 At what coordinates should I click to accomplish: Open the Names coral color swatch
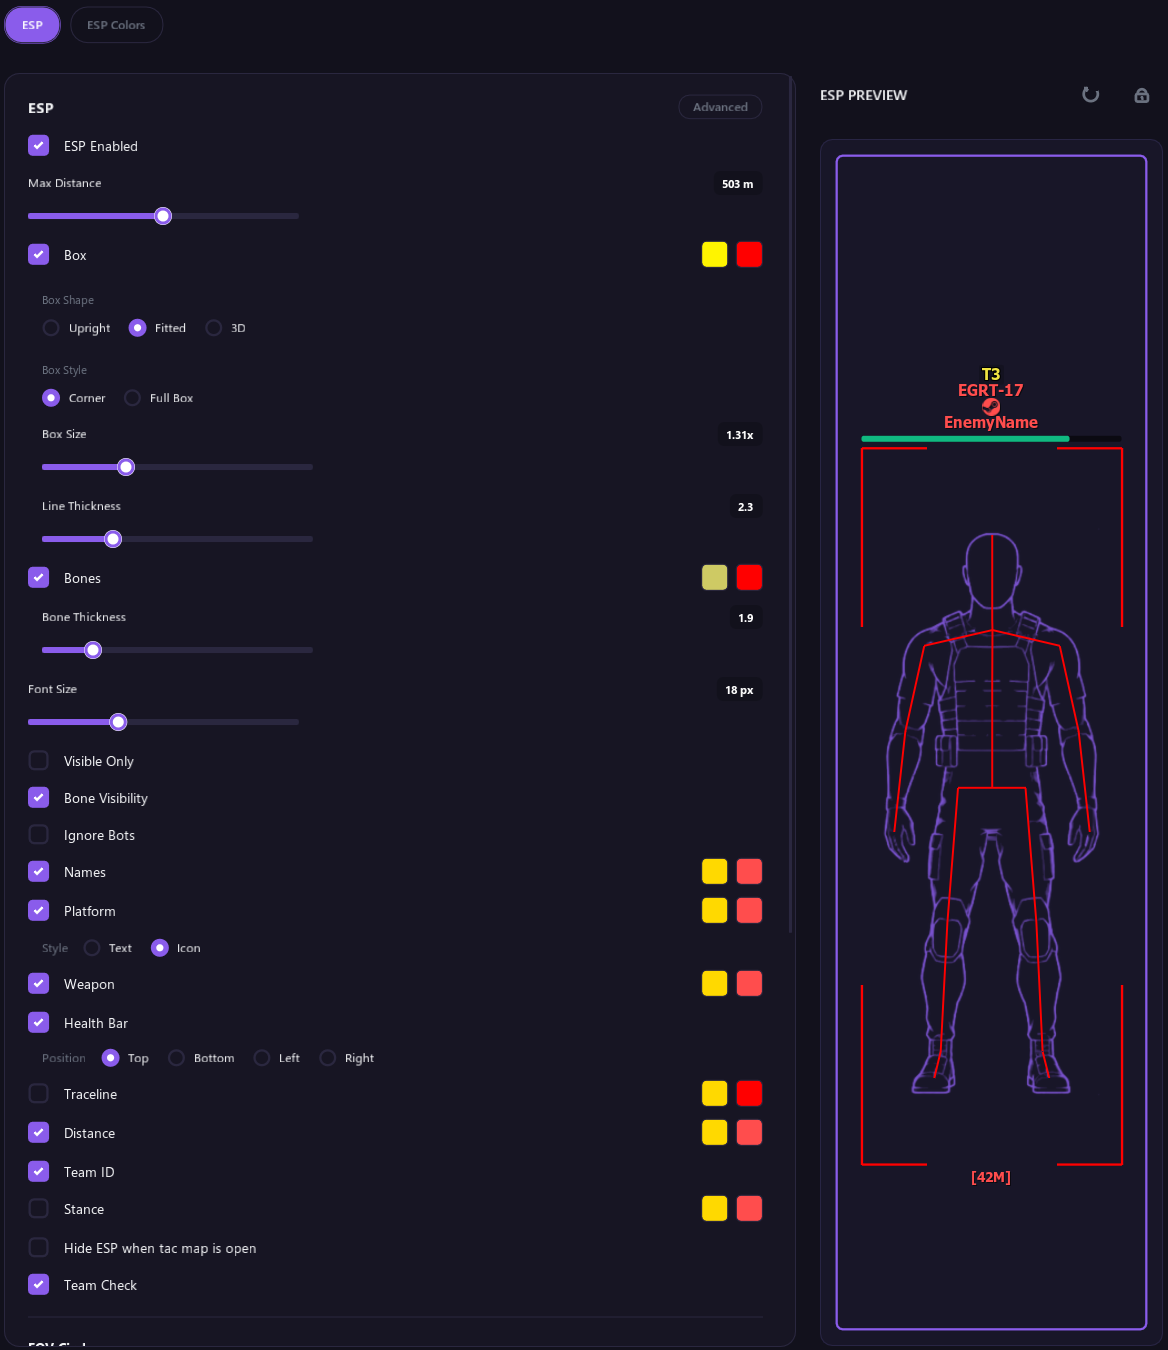[749, 871]
